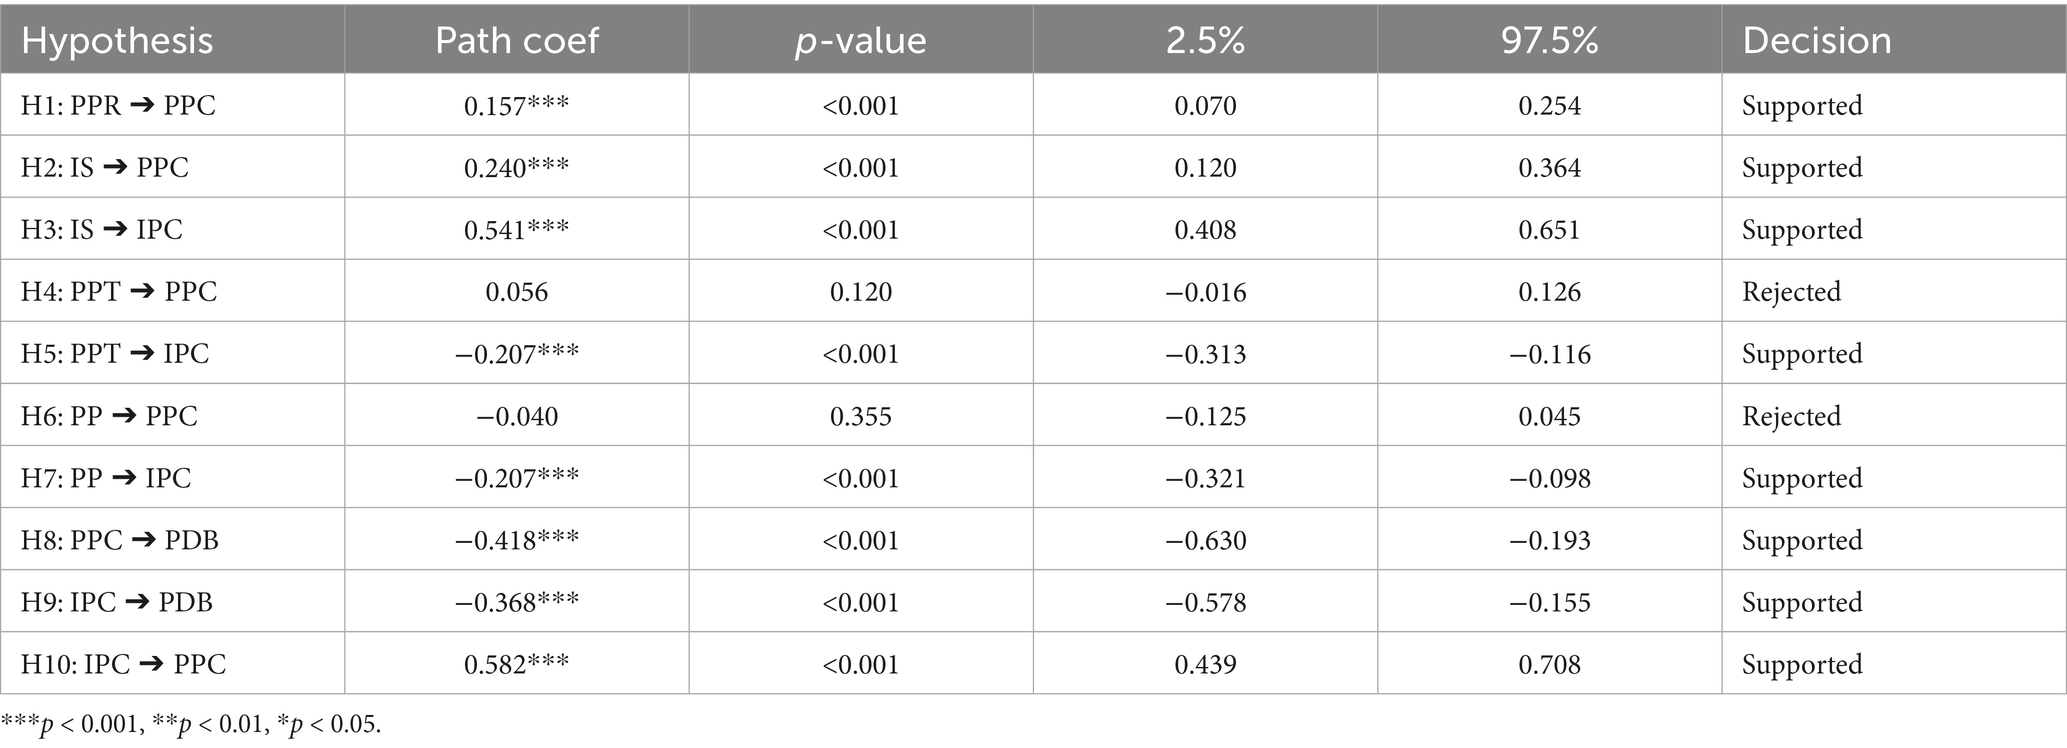Click the Hypothesis column header
This screenshot has width=2067, height=748.
pos(117,40)
